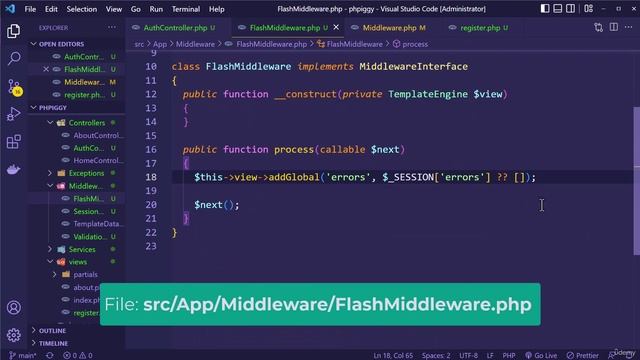Go to line via Ln 18, Col 65
Image resolution: width=640 pixels, height=360 pixels.
[393, 356]
